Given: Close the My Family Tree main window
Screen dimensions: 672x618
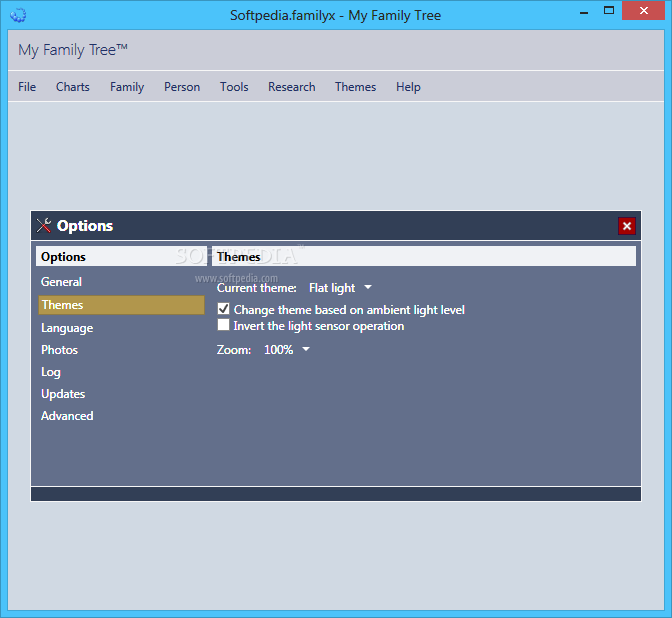Looking at the screenshot, I should pos(643,11).
